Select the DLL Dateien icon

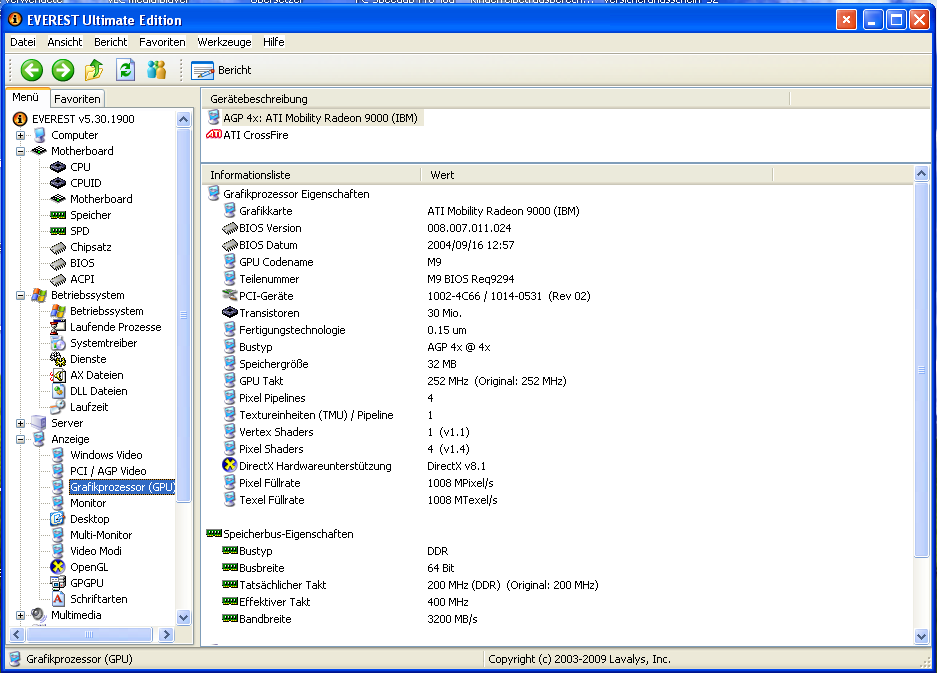[x=58, y=391]
